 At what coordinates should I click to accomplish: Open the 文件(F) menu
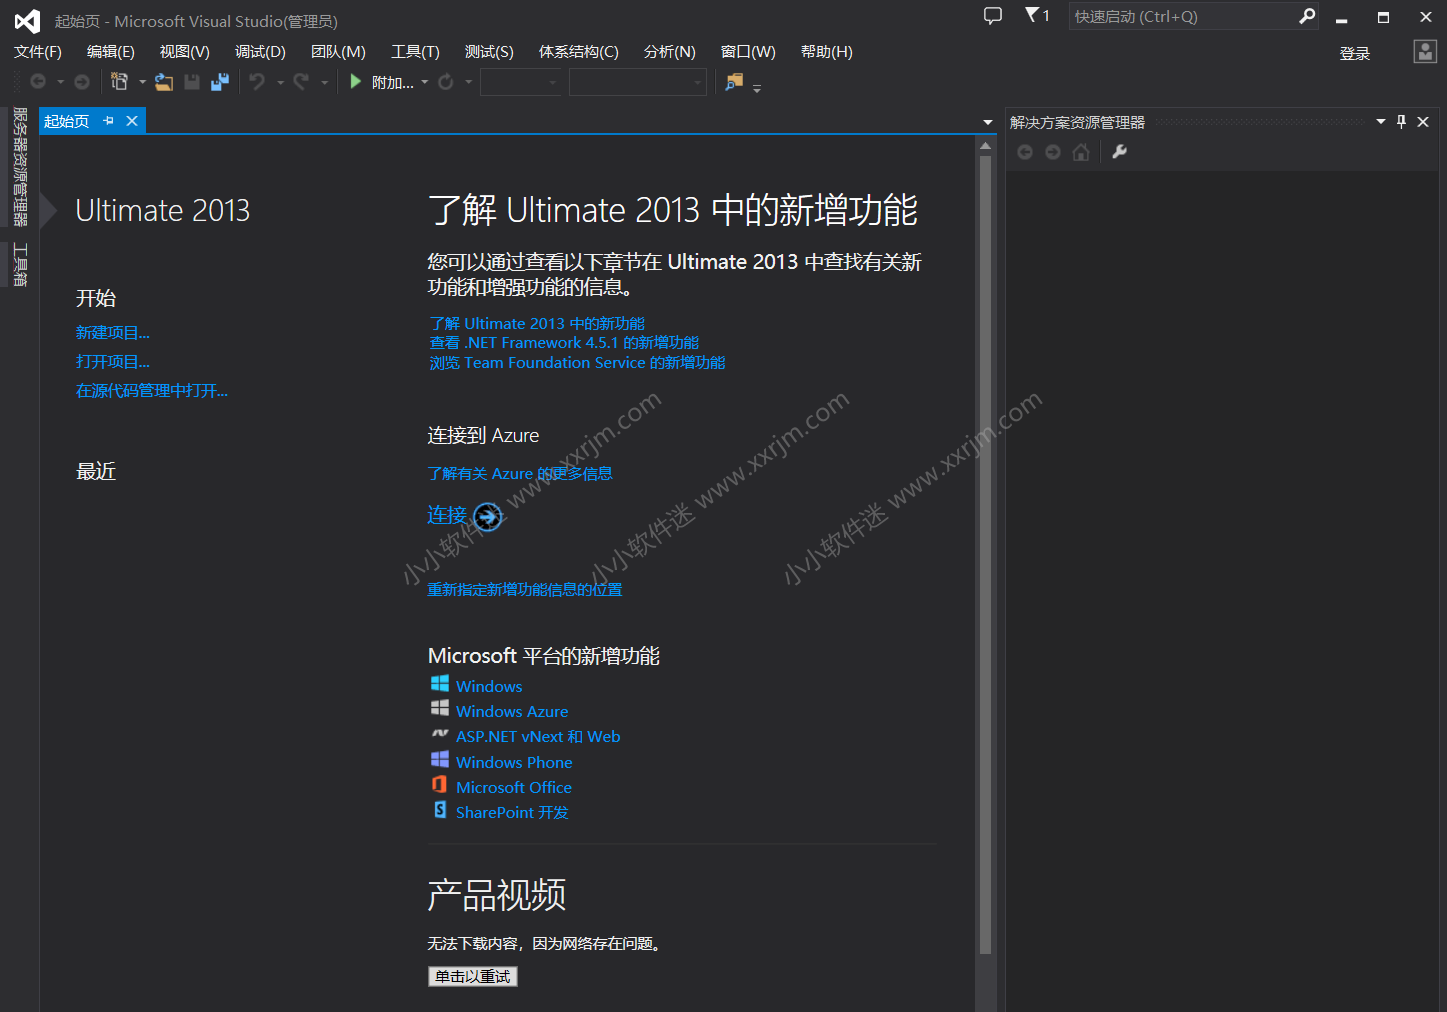[38, 52]
